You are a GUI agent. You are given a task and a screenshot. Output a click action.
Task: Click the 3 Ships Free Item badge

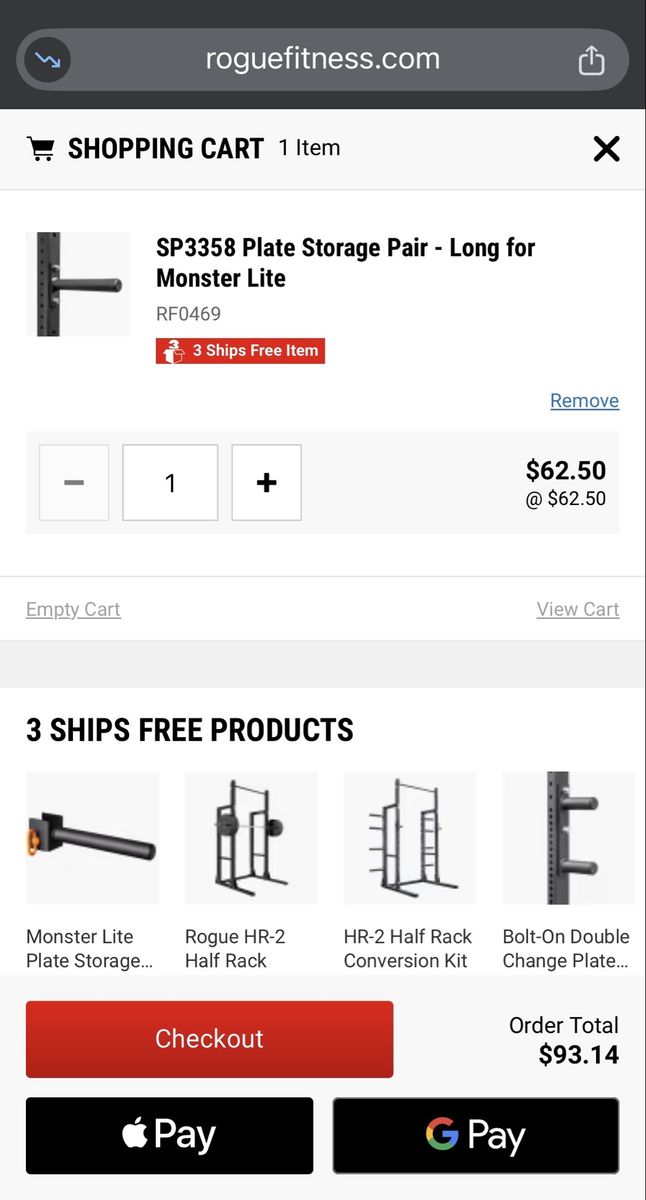tap(240, 351)
